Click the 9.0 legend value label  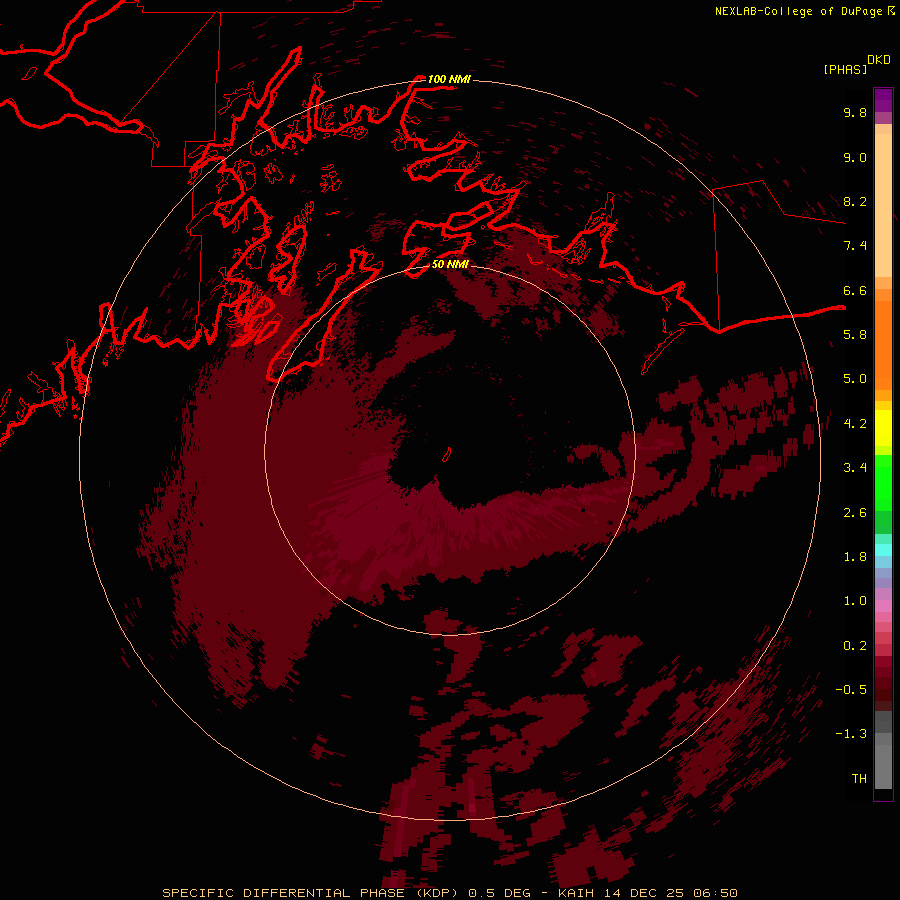pyautogui.click(x=855, y=157)
